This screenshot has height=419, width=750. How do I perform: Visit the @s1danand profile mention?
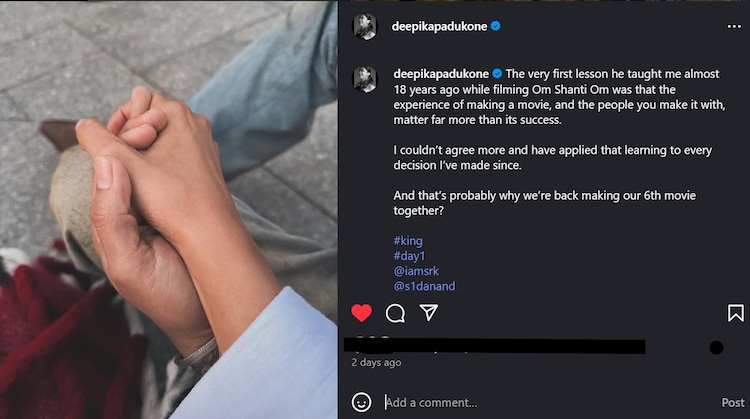[425, 286]
